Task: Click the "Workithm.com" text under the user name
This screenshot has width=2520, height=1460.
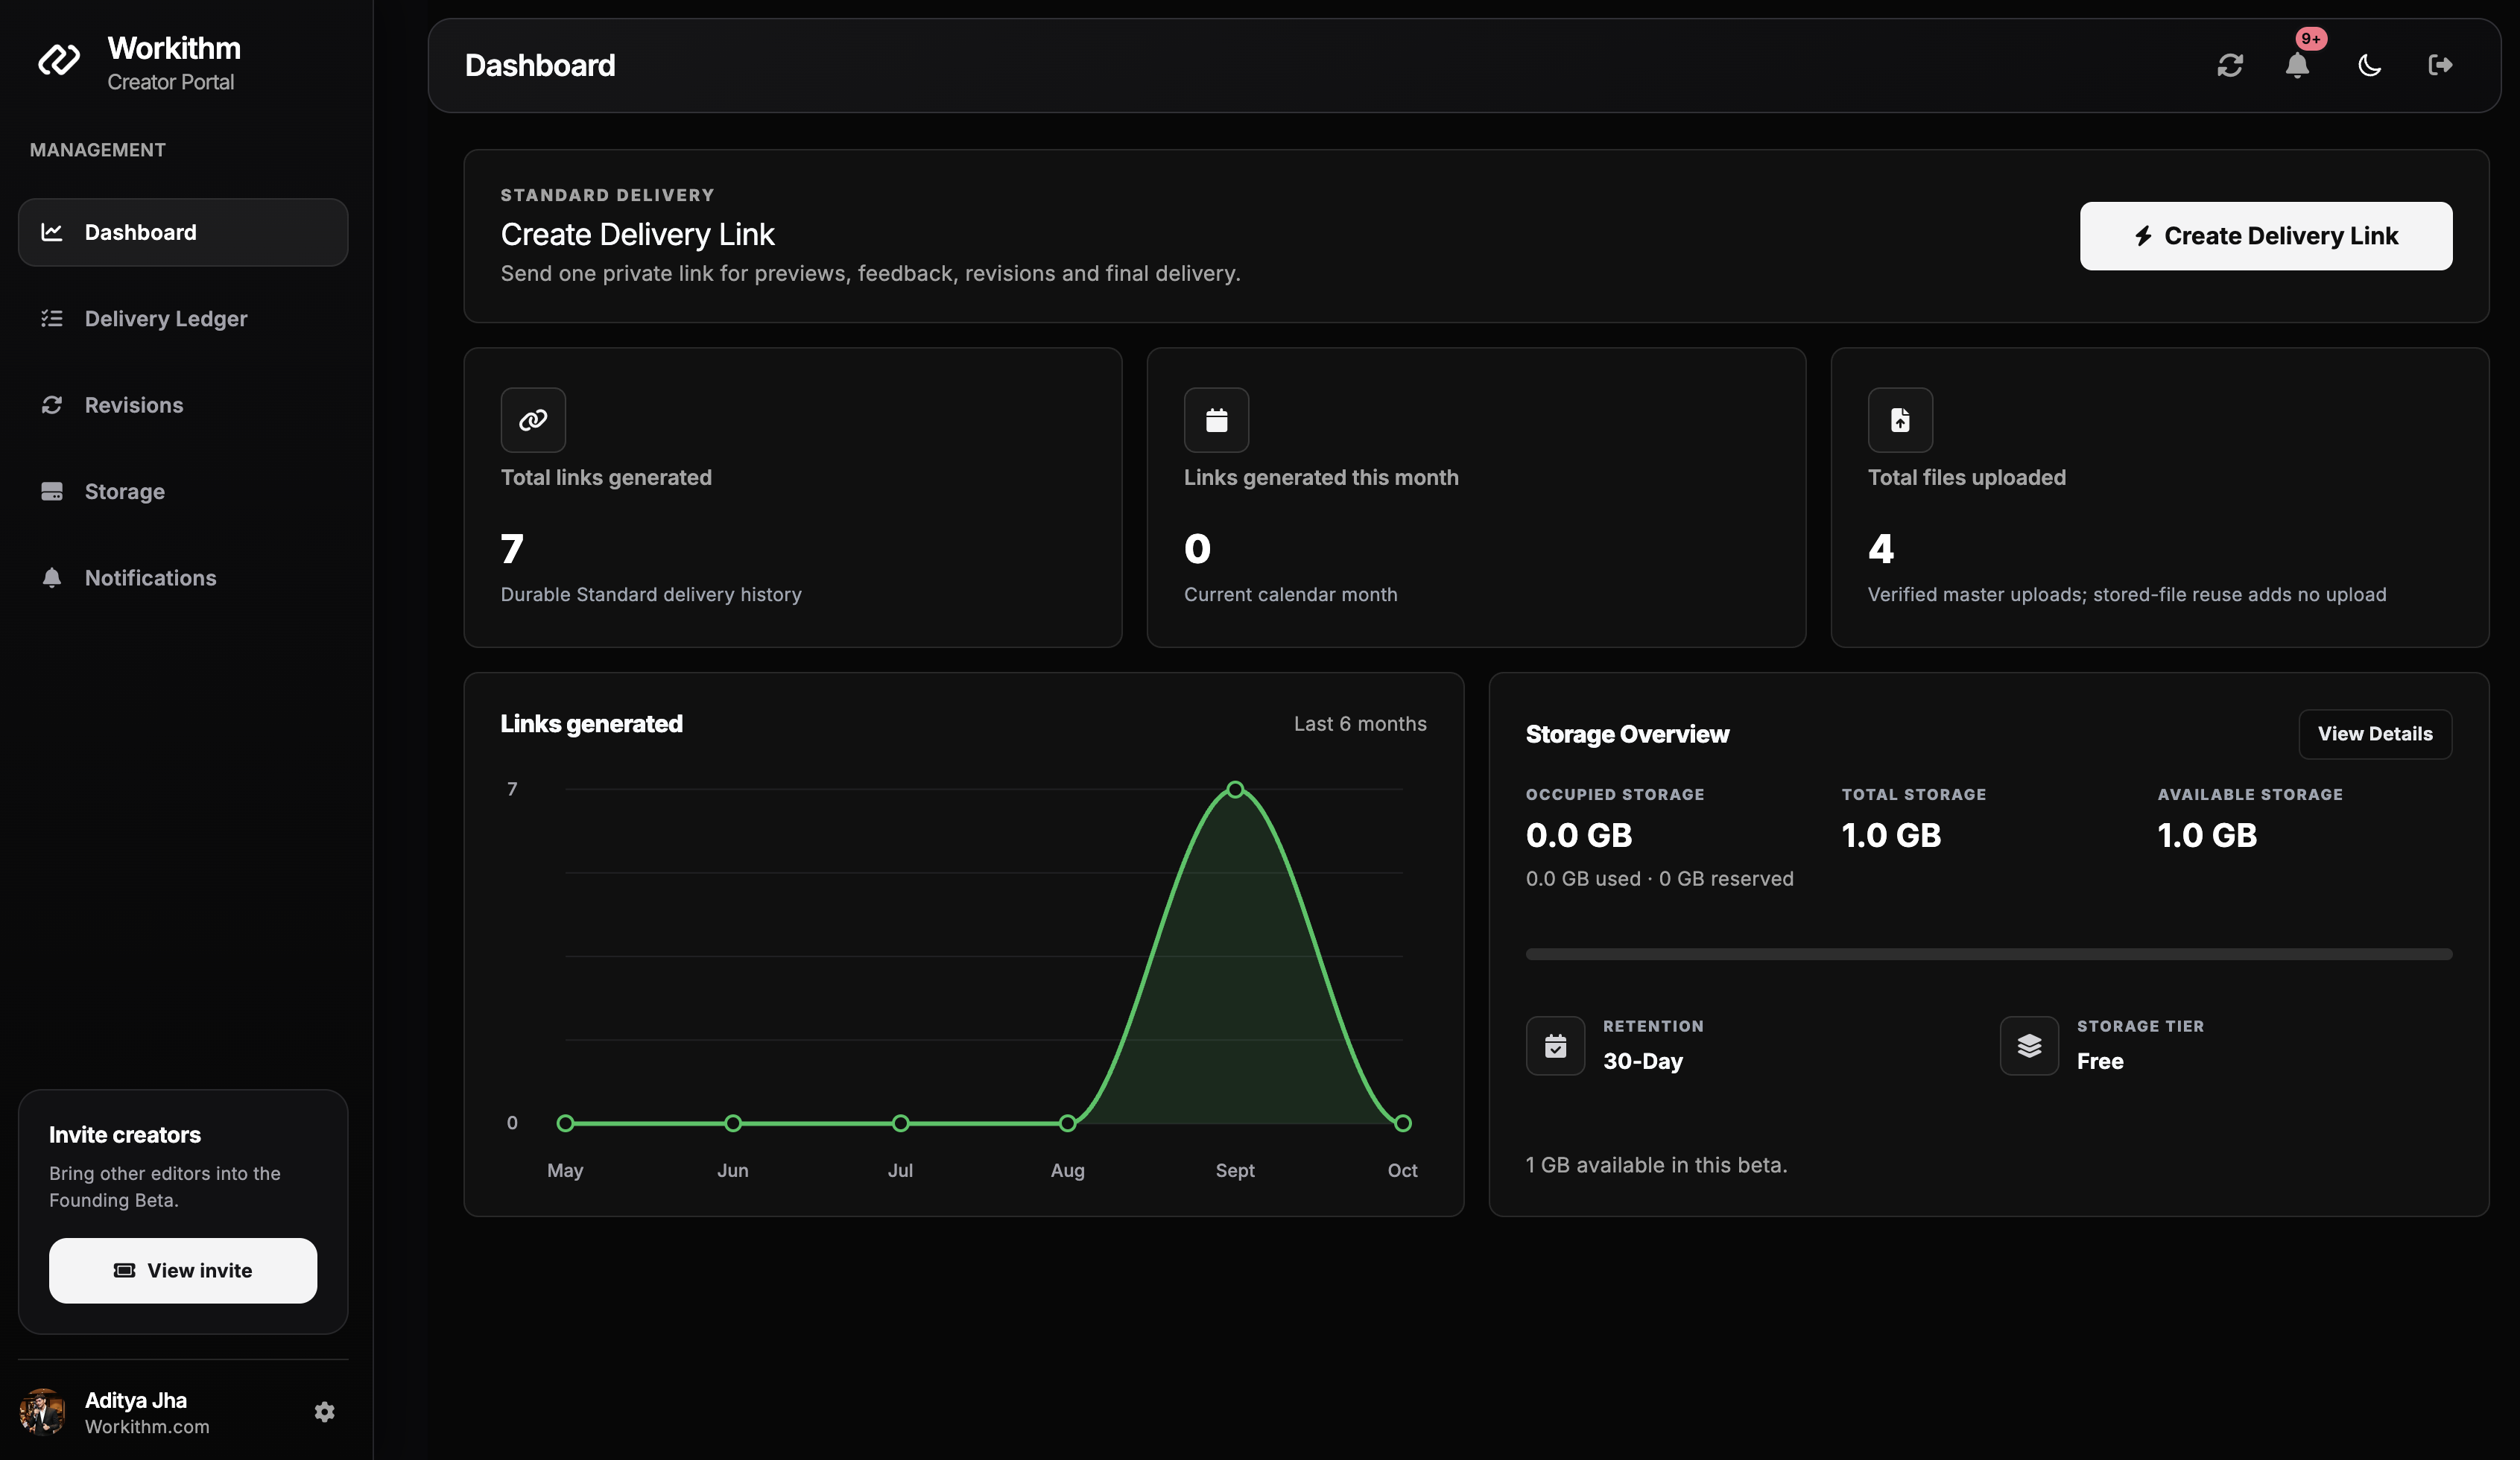Action: tap(147, 1427)
